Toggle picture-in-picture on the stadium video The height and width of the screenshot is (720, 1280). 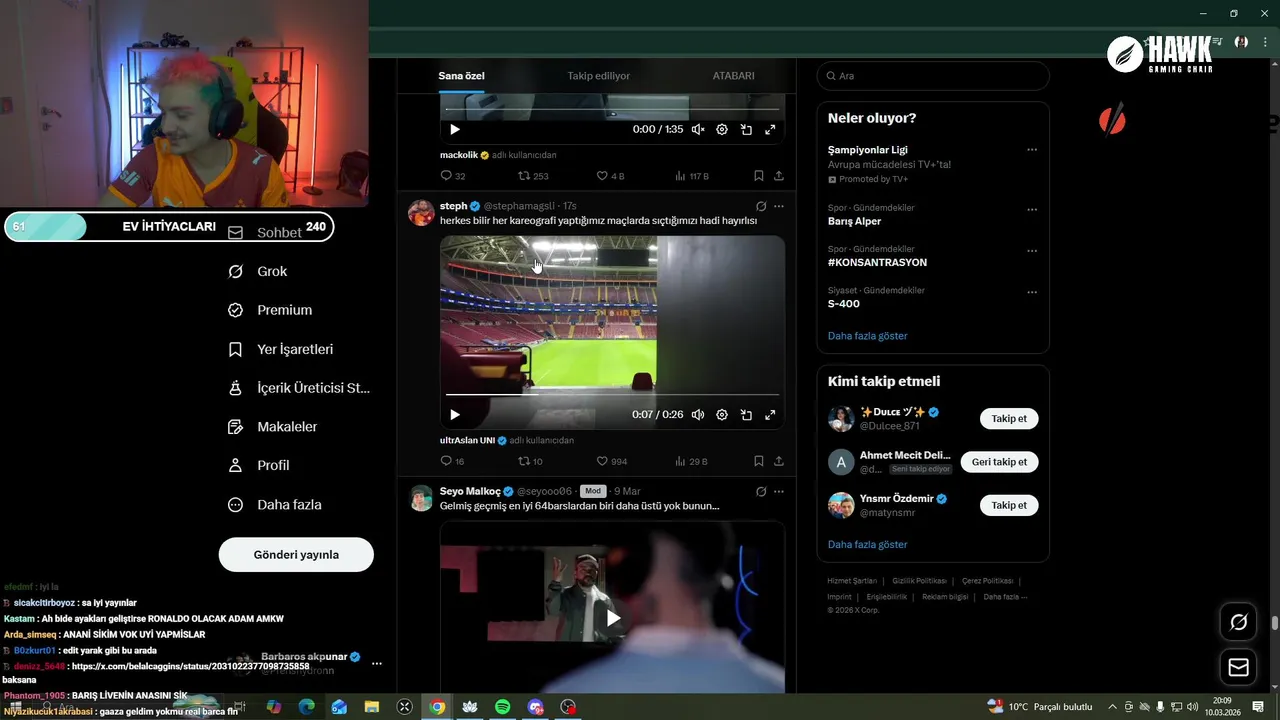[746, 414]
